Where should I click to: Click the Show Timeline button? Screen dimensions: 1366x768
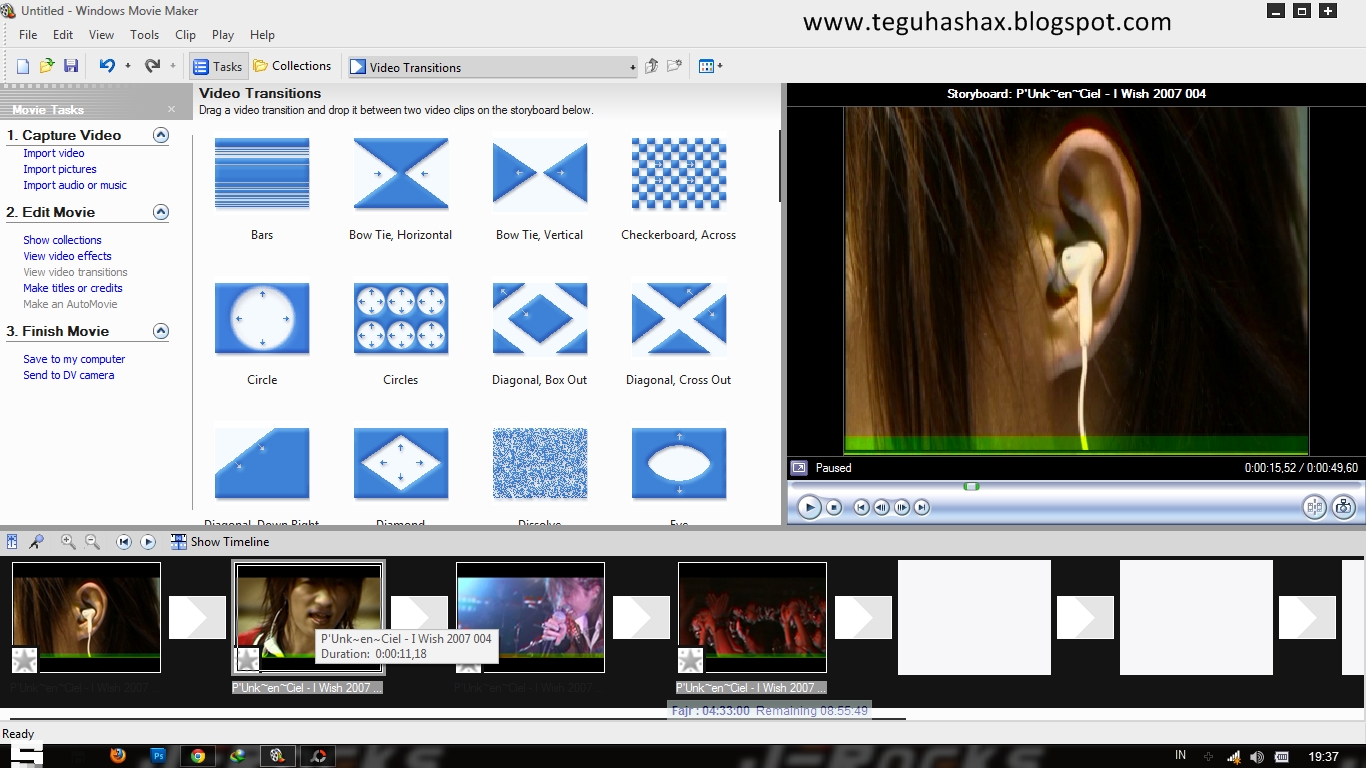click(x=220, y=542)
